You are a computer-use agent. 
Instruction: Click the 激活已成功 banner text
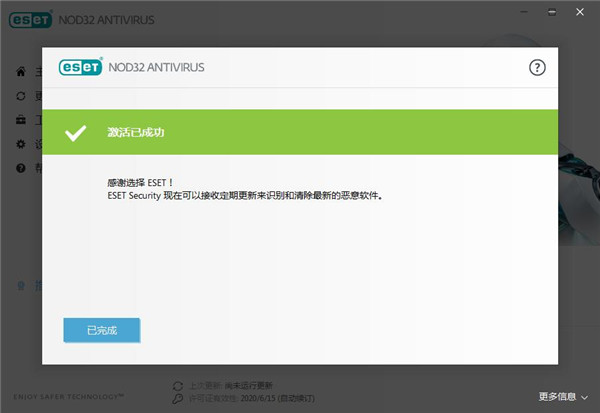pyautogui.click(x=134, y=133)
